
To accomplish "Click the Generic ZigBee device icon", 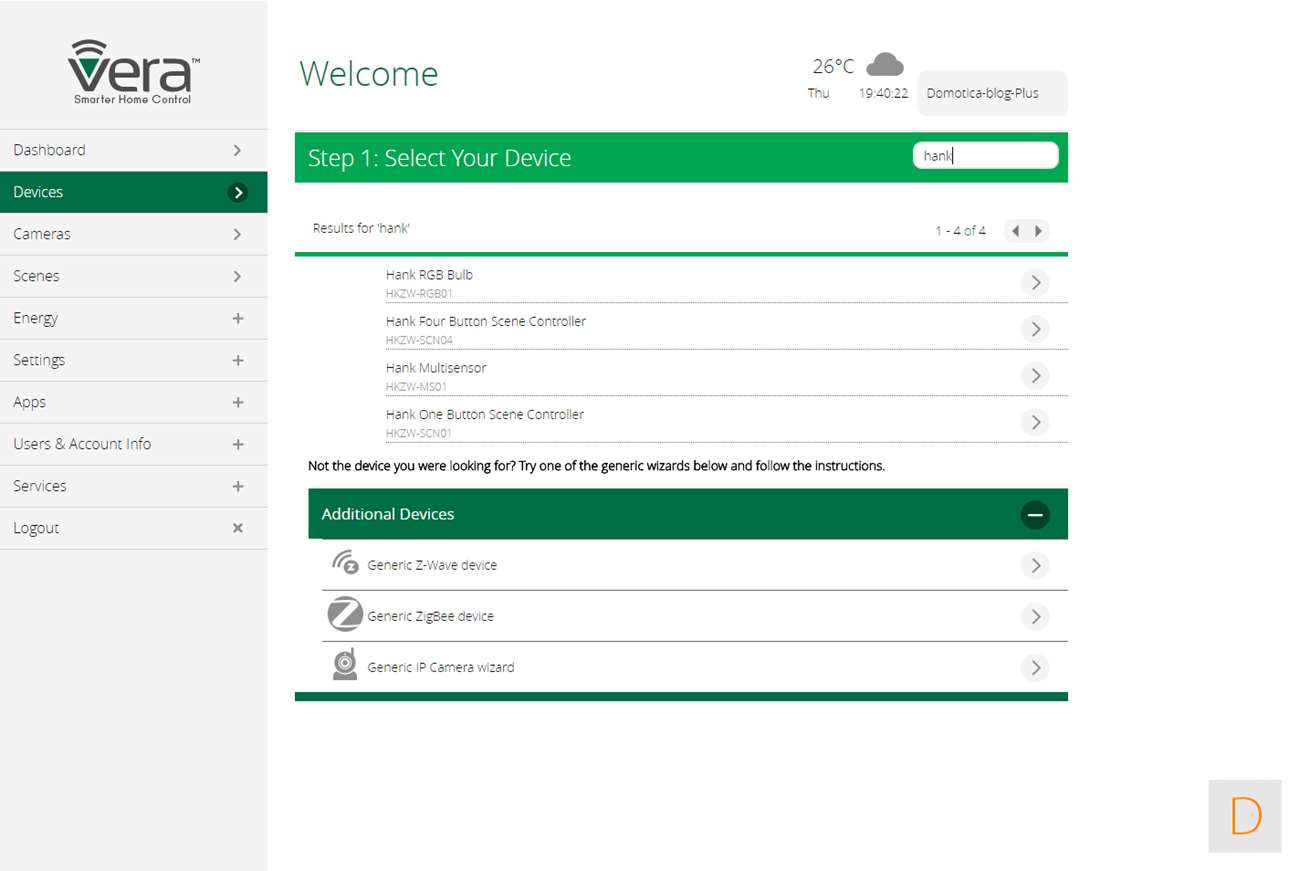I will pos(344,615).
